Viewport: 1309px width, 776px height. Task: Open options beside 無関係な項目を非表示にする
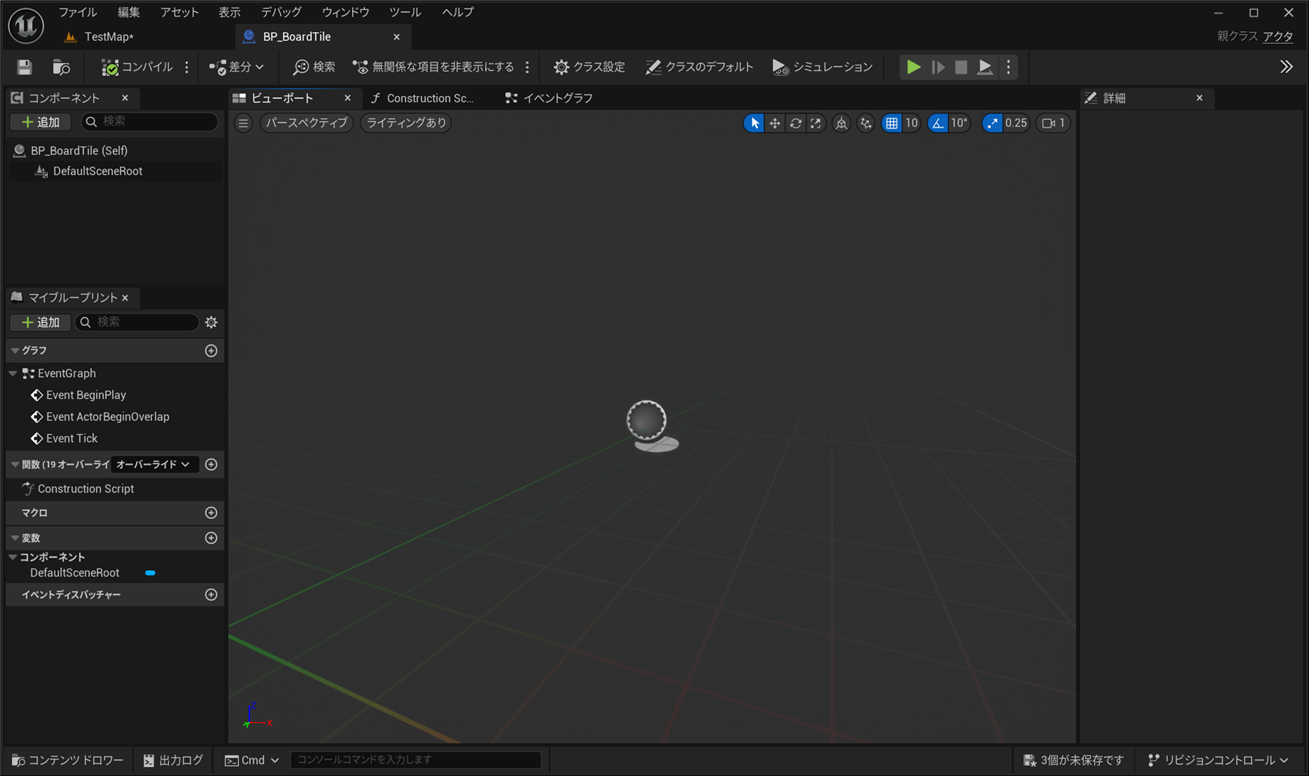coord(527,67)
